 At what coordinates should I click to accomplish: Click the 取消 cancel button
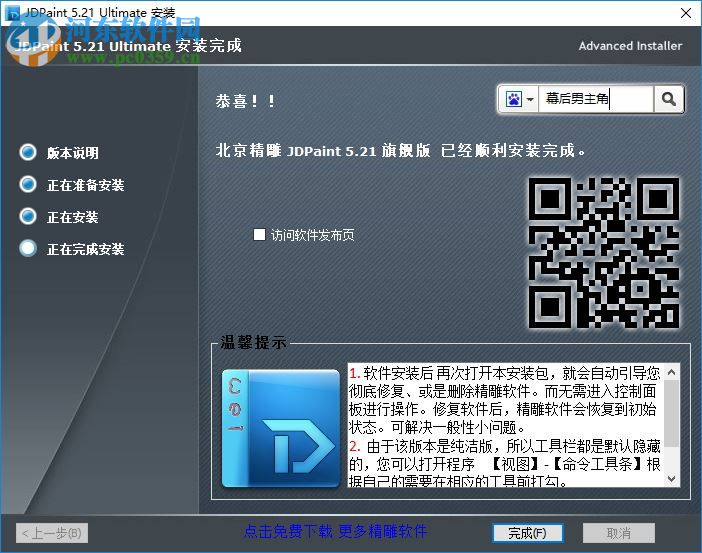(619, 533)
